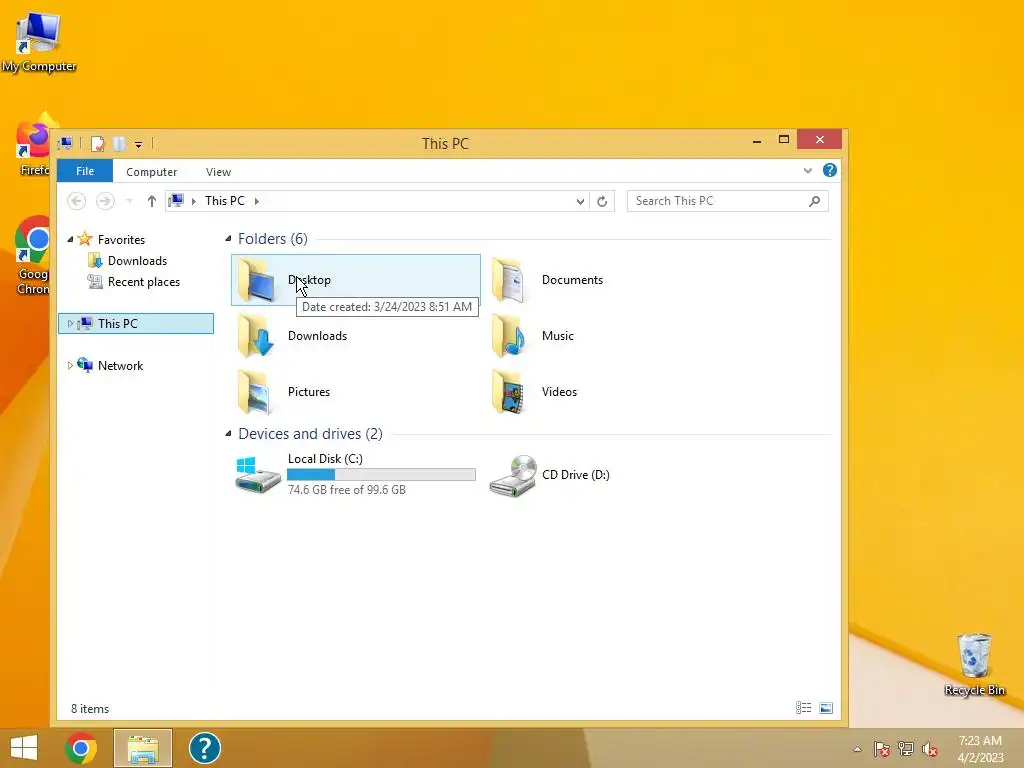Show hidden tray icons arrow
The width and height of the screenshot is (1024, 768).
pos(857,749)
